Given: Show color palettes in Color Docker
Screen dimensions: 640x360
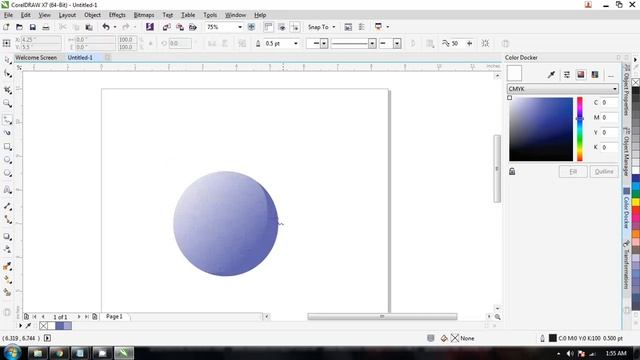Looking at the screenshot, I should (x=595, y=74).
